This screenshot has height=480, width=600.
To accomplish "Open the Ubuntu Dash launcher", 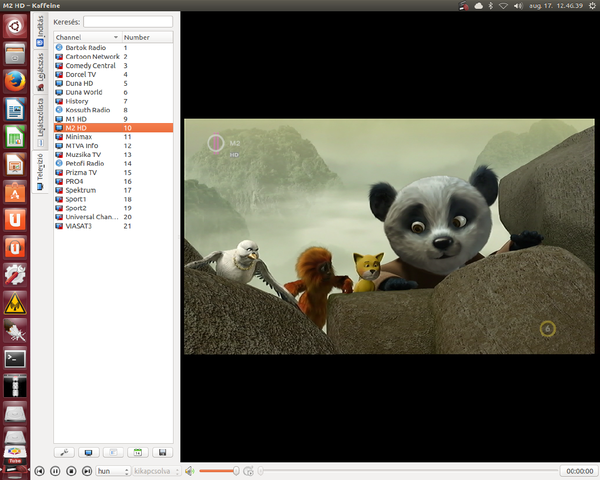I will [15, 26].
